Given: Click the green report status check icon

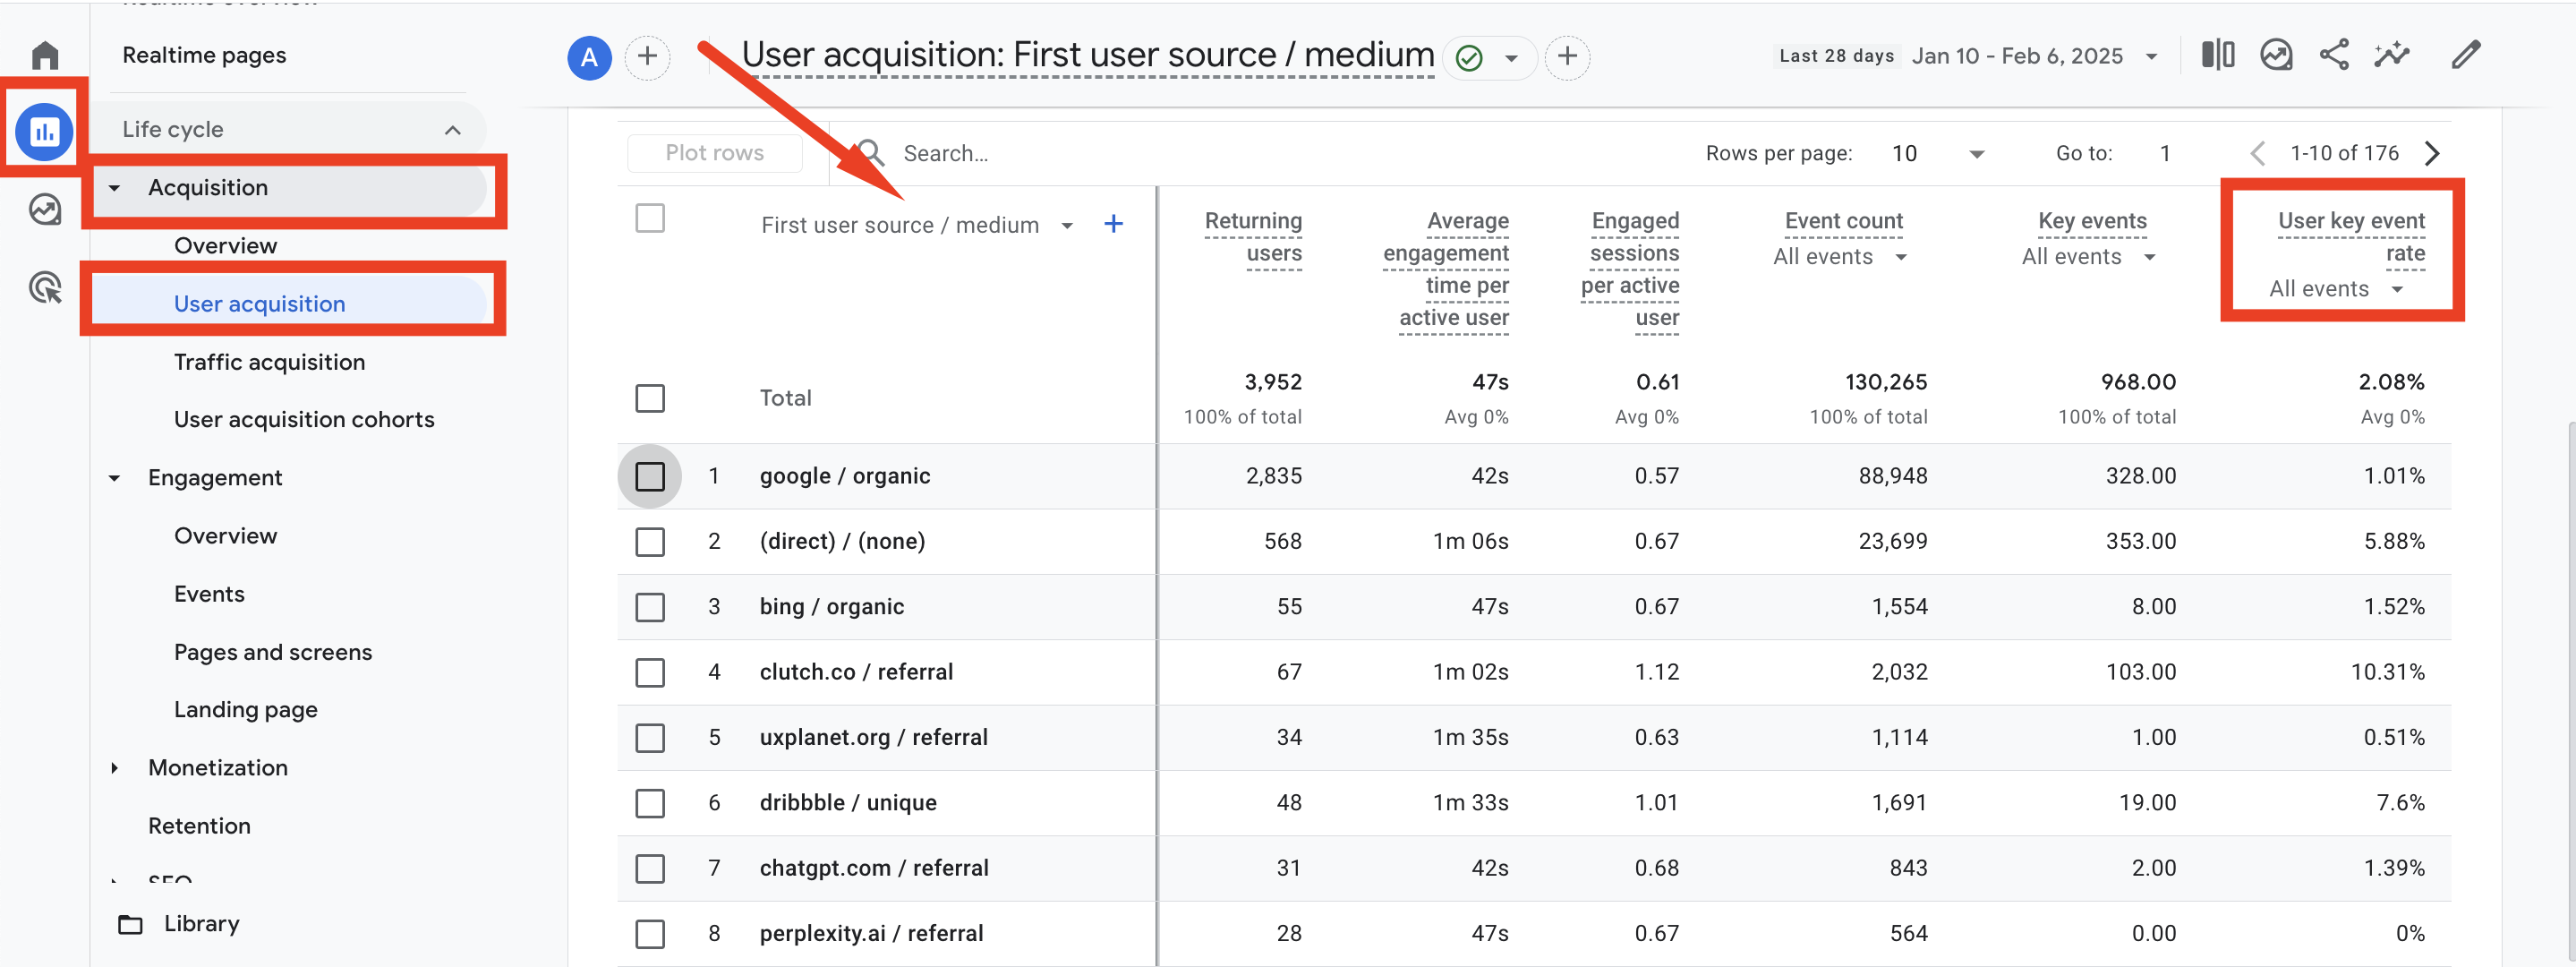Looking at the screenshot, I should [x=1469, y=58].
